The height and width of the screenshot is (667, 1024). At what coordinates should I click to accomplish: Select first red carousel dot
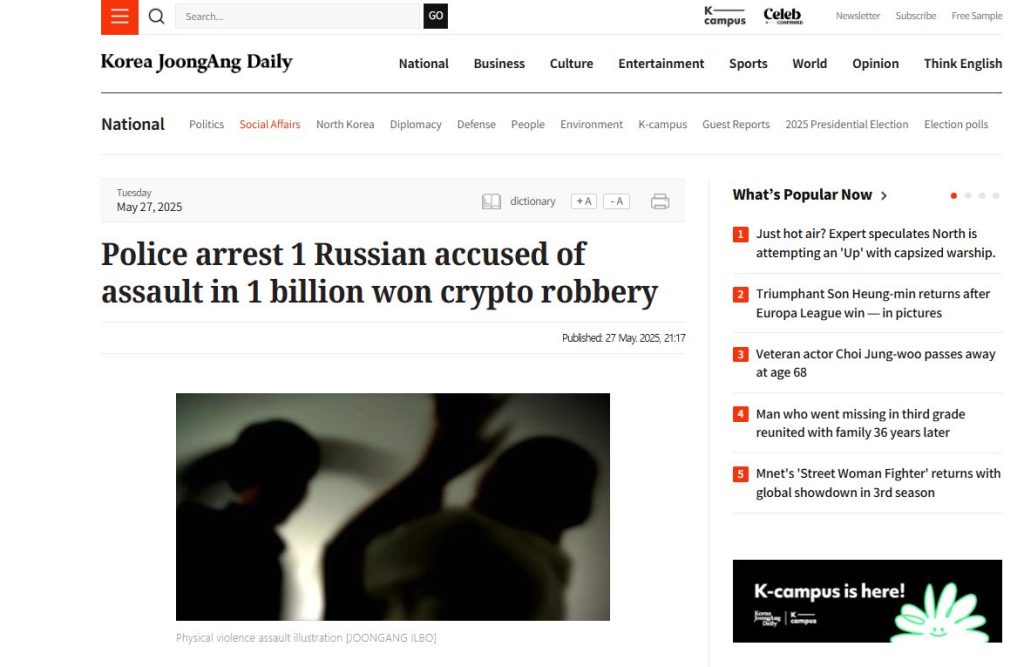coord(954,196)
